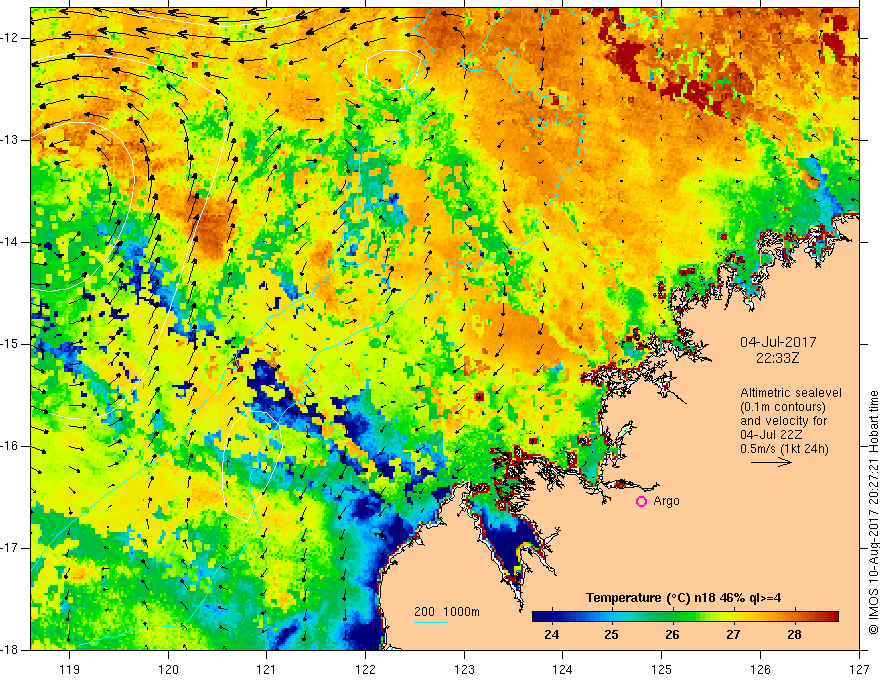This screenshot has height=680, width=880.
Task: Click the '0.5m/s (1kt 24h)' text
Action: [784, 449]
